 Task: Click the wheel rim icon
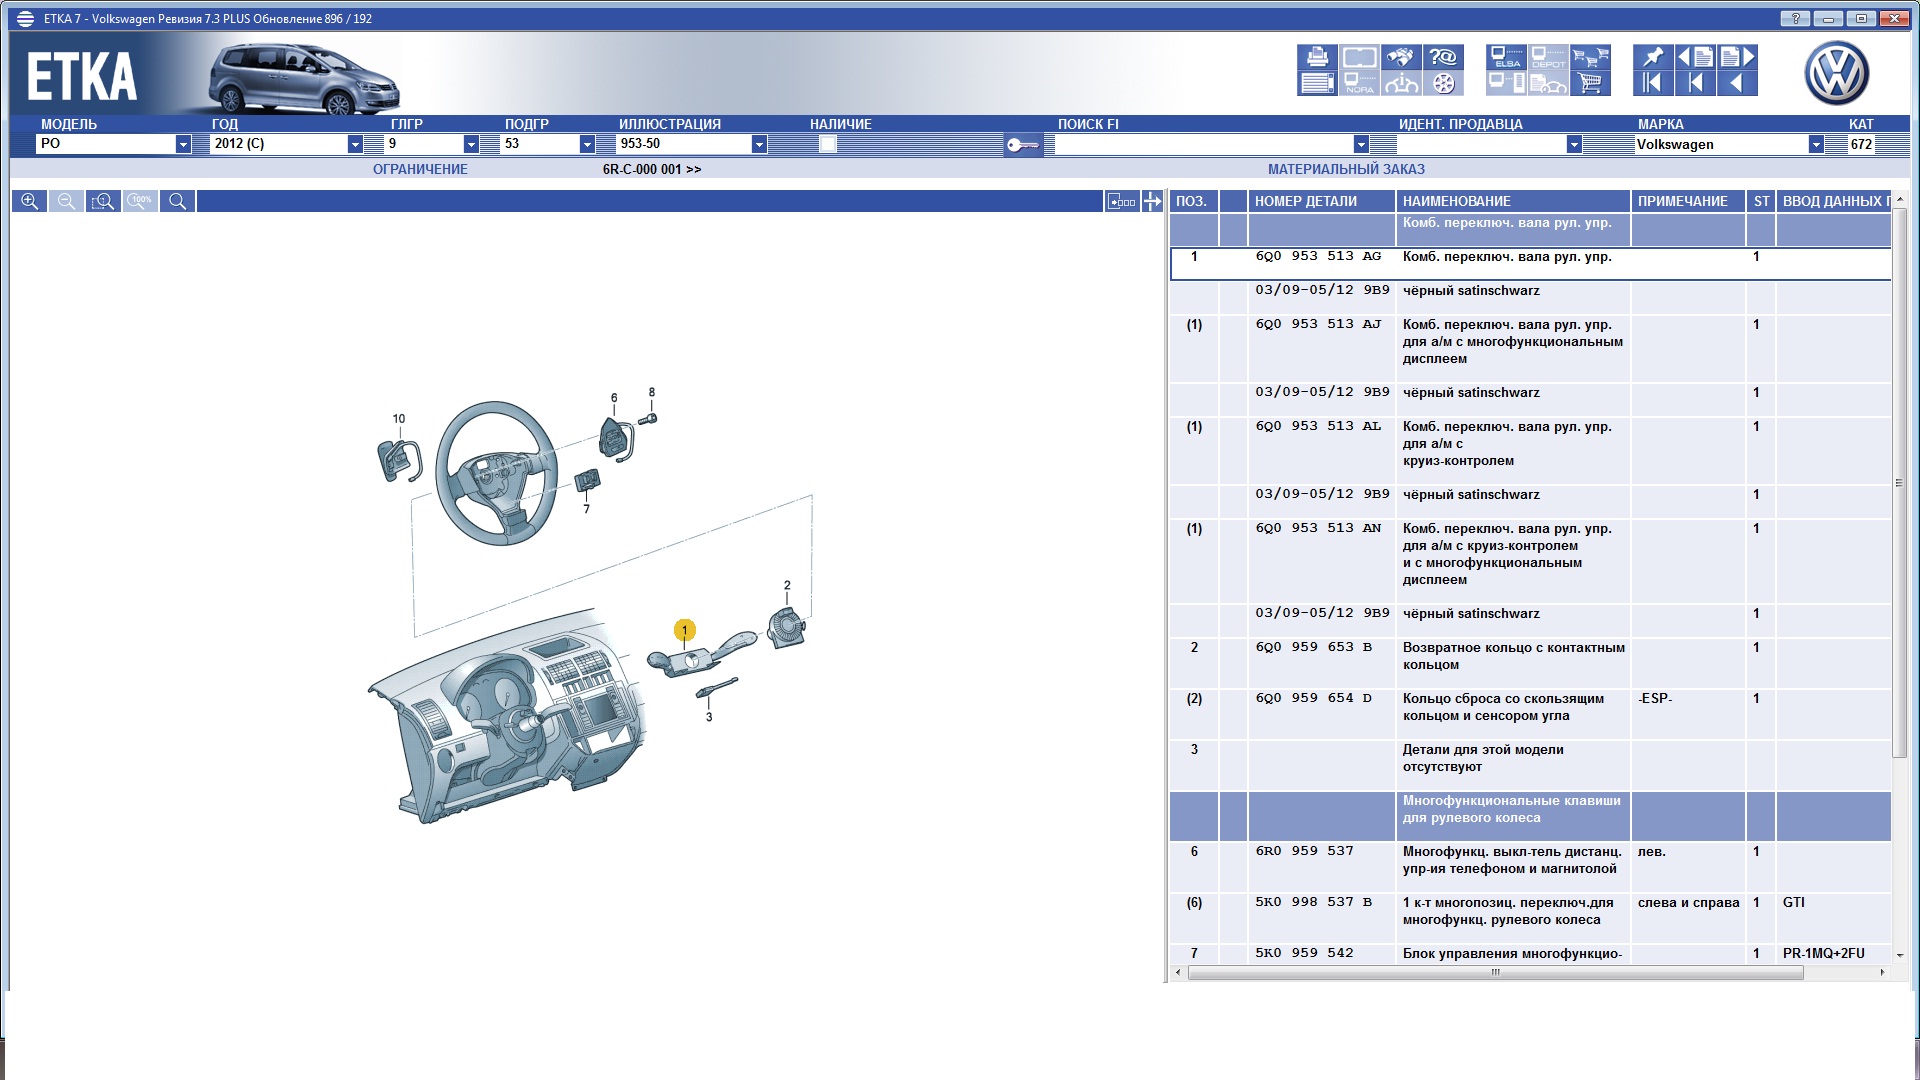pyautogui.click(x=1443, y=83)
